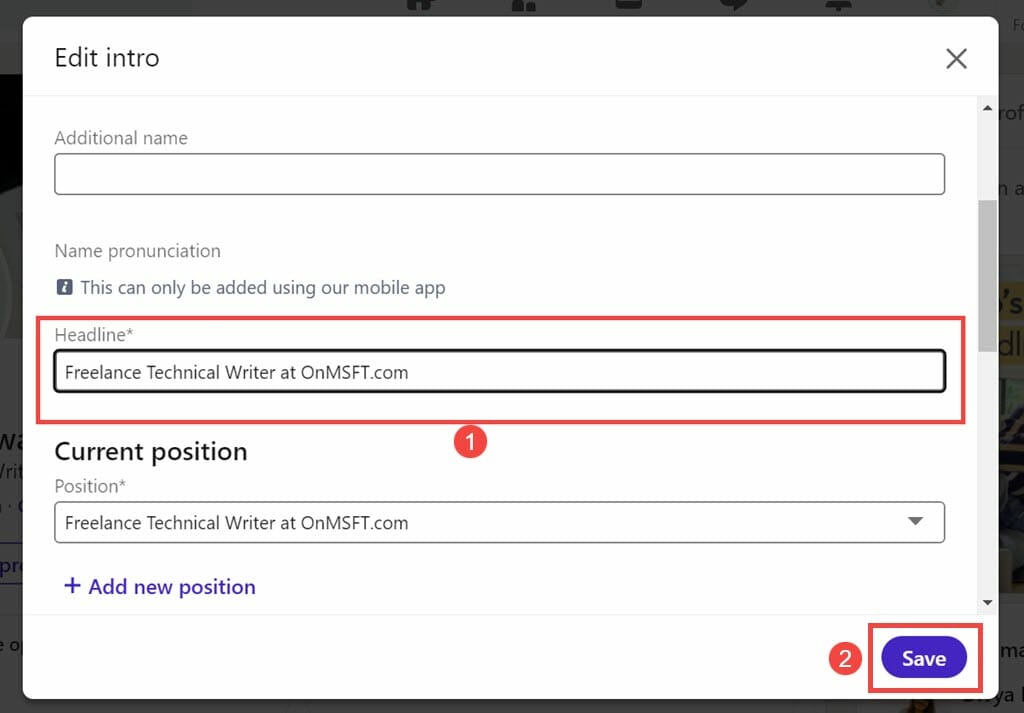Focus the Additional name text field
The width and height of the screenshot is (1024, 713).
500,174
